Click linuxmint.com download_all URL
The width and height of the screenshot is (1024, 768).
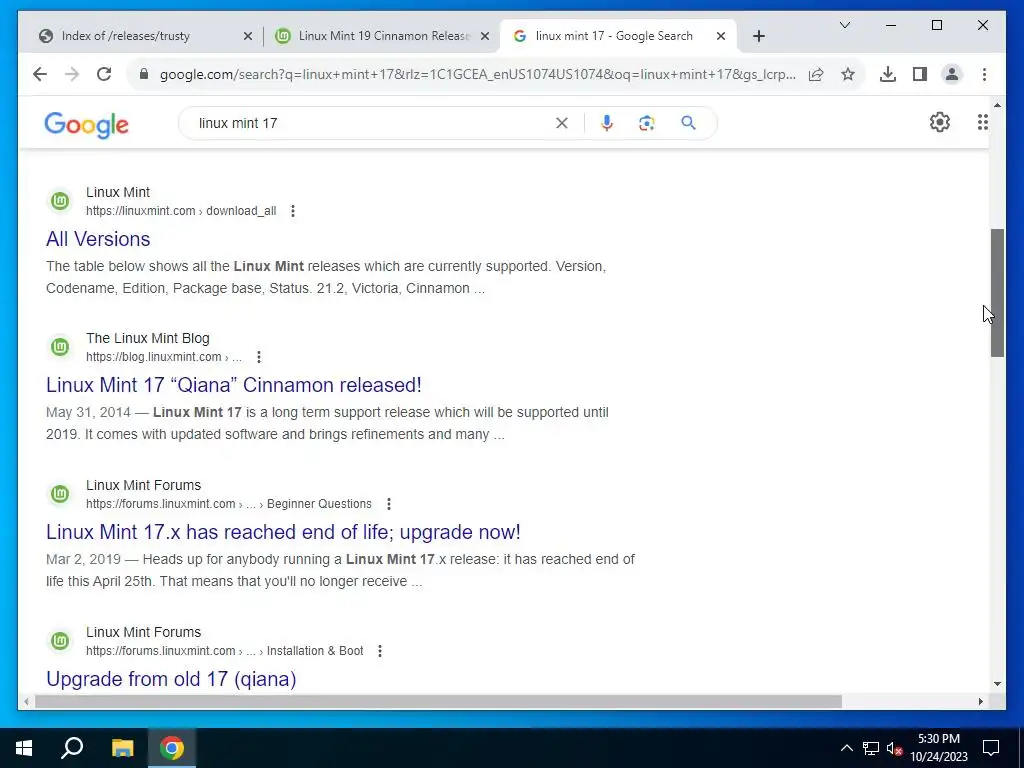[x=181, y=211]
